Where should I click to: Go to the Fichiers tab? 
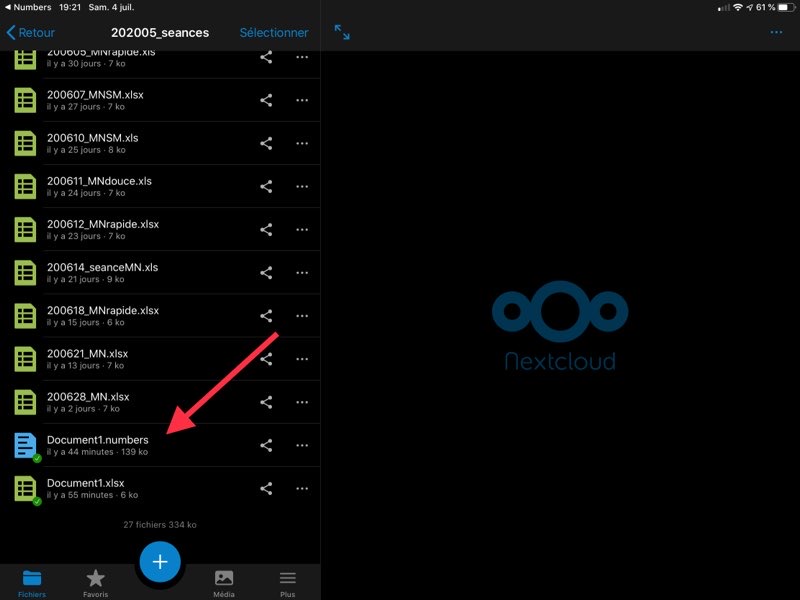pos(32,582)
